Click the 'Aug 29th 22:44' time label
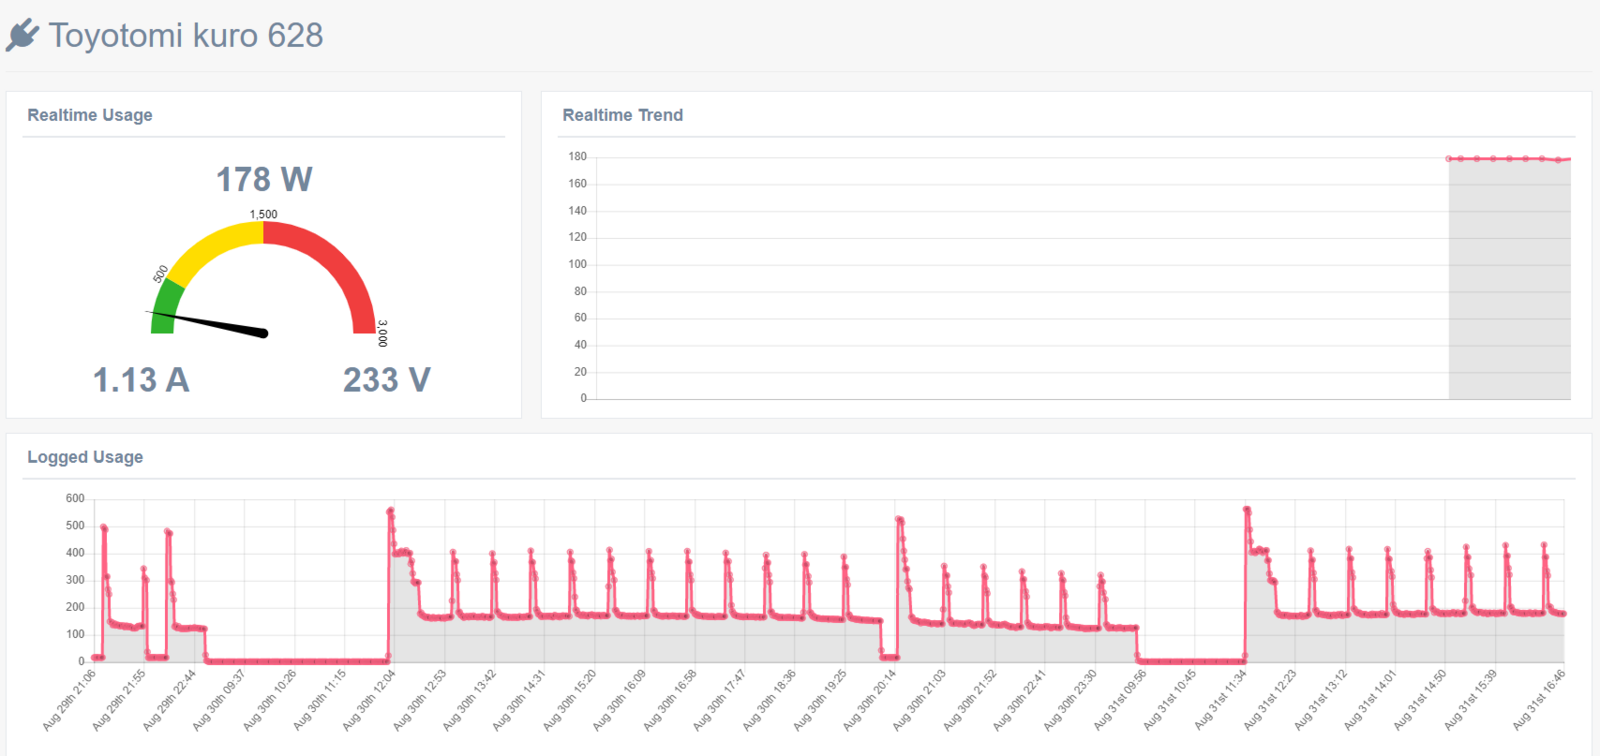Image resolution: width=1600 pixels, height=756 pixels. click(x=170, y=700)
